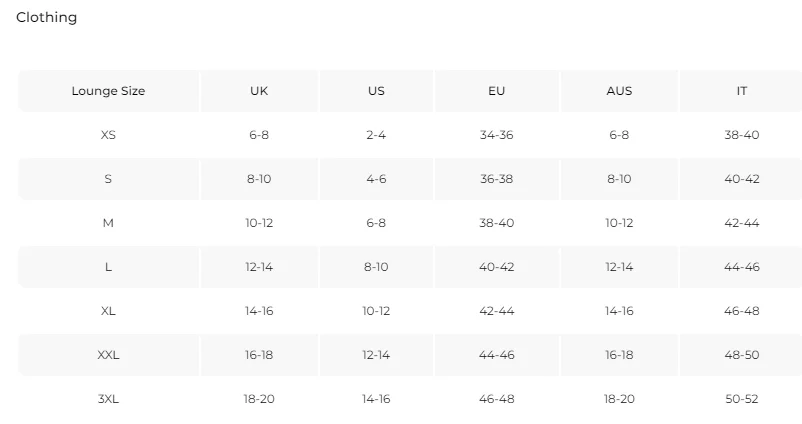802x424 pixels.
Task: Select the S size row label
Action: (x=108, y=179)
